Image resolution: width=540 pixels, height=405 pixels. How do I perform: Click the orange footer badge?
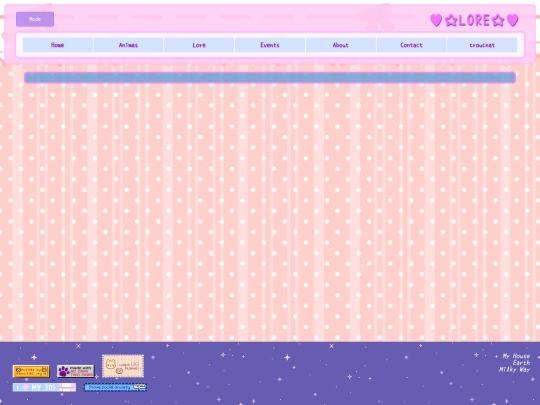tap(31, 371)
